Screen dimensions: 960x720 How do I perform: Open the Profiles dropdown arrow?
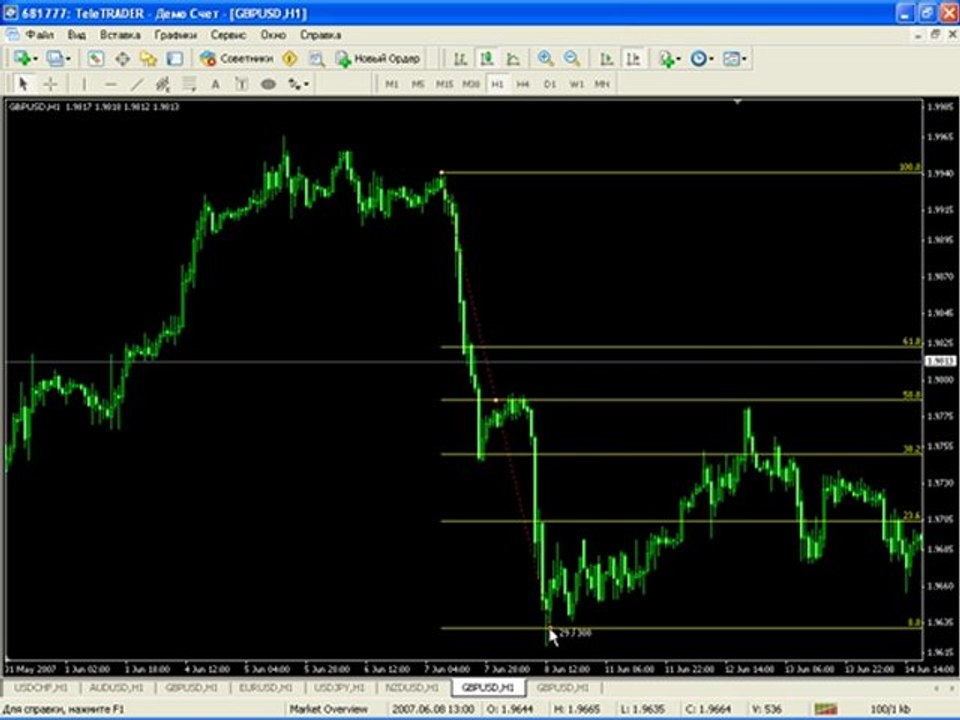[x=68, y=59]
